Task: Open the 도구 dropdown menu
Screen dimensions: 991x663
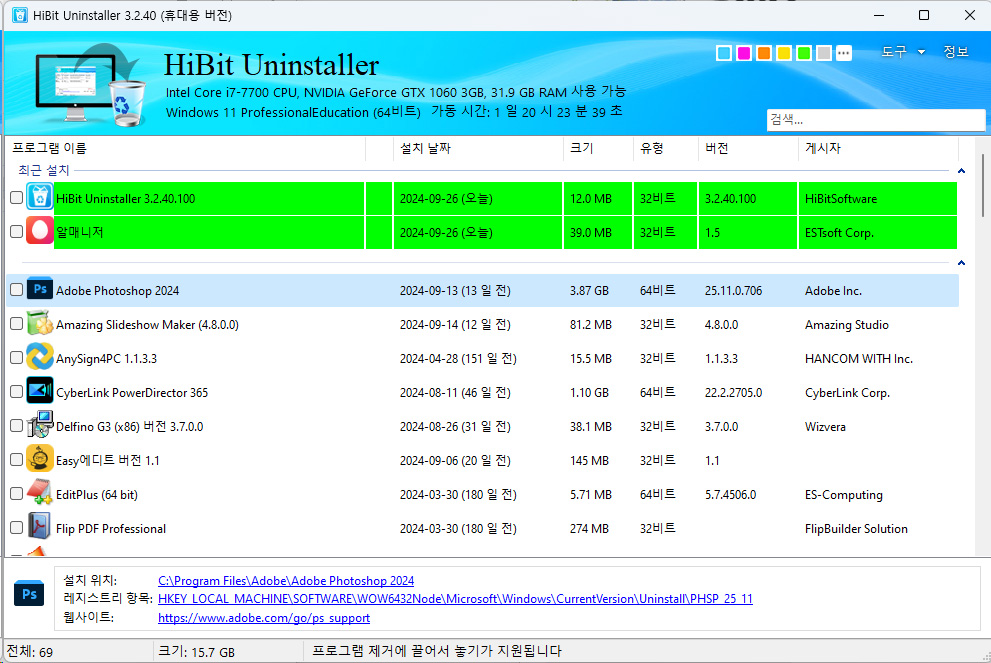Action: [903, 52]
